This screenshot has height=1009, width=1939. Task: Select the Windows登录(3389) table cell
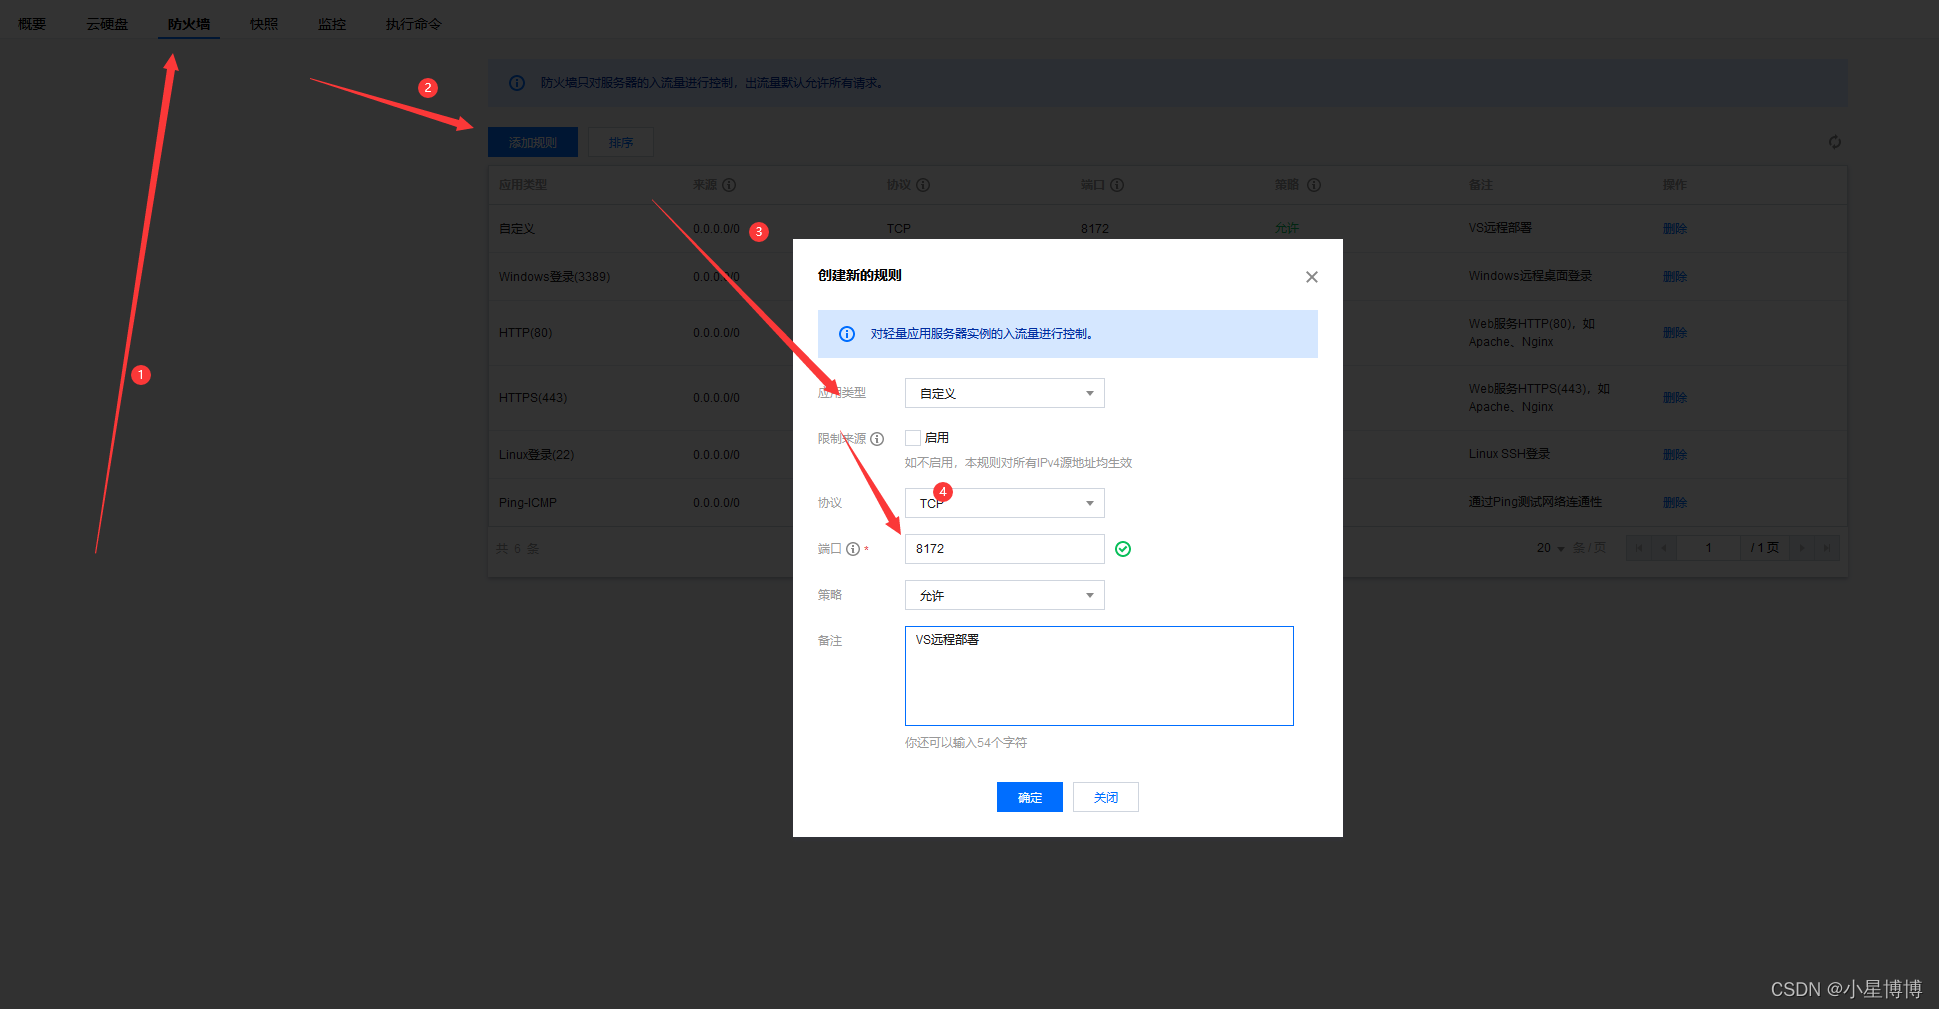point(554,277)
